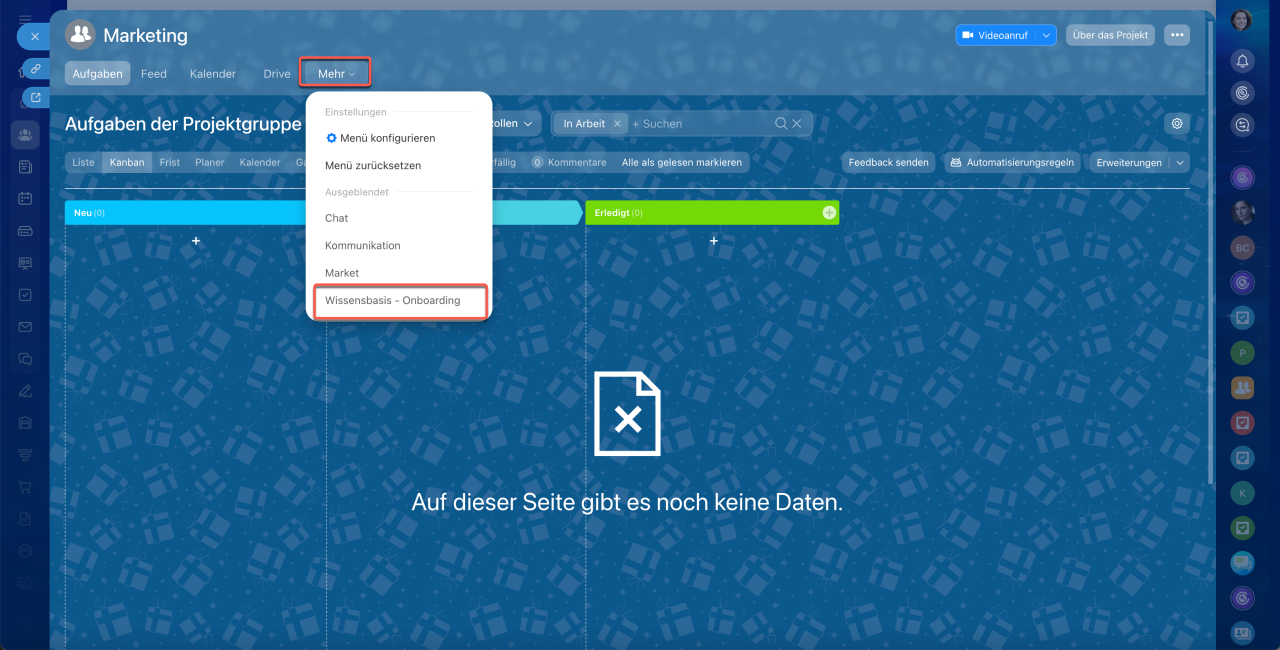Open the page in a new window icon

(35, 98)
